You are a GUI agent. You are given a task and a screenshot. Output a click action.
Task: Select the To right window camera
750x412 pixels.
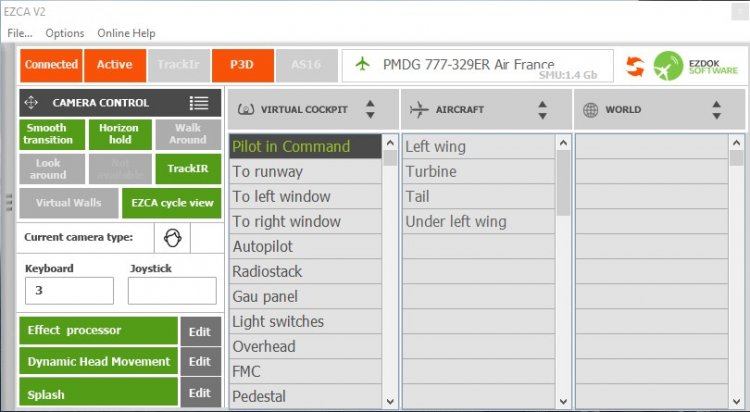[x=305, y=221]
